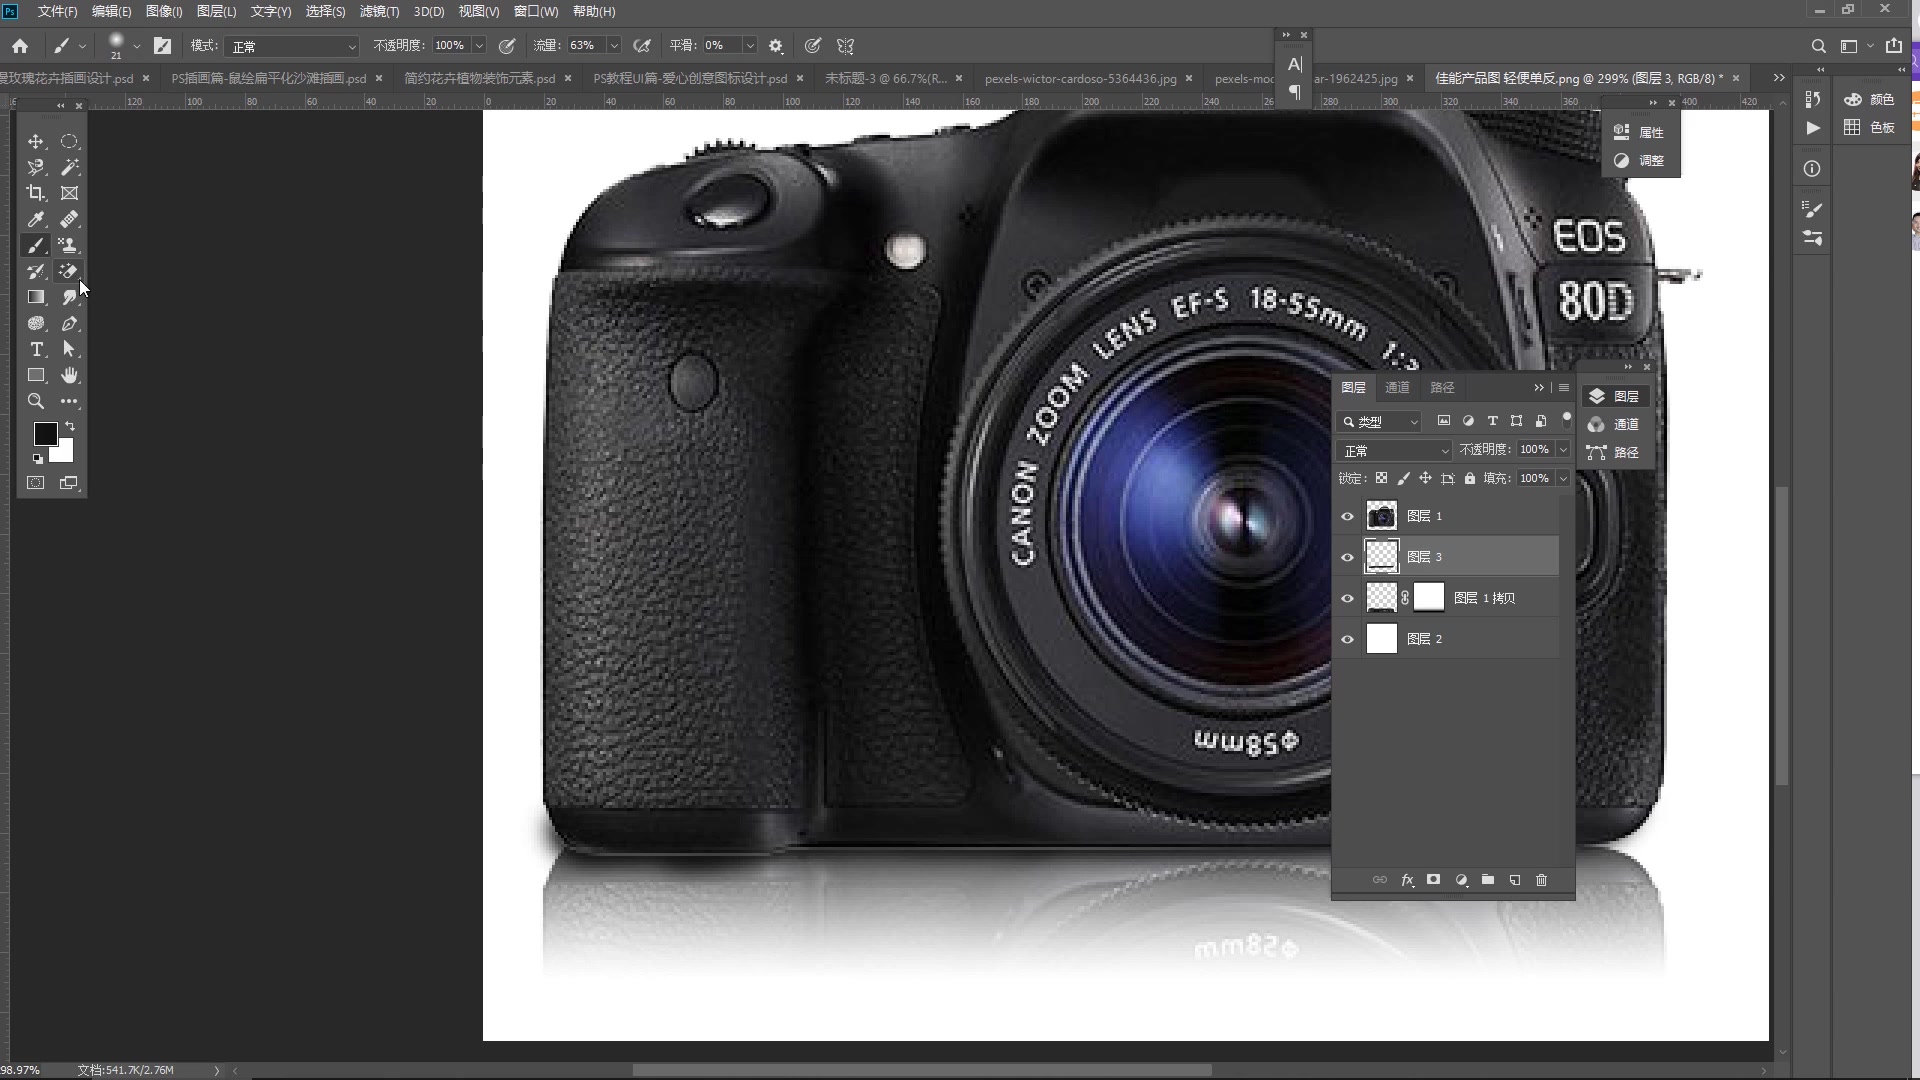Reset default foreground and background colors
1920x1080 pixels.
[38, 460]
